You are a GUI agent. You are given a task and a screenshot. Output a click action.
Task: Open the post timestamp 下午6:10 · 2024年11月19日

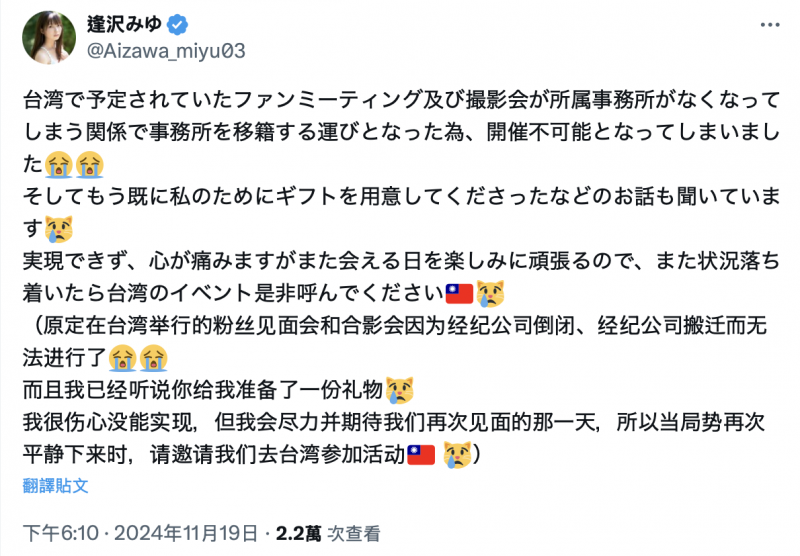point(139,533)
